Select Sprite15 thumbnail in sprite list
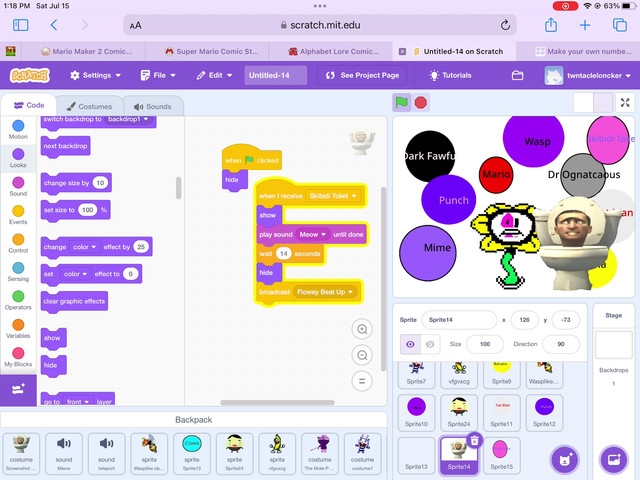640x480 pixels. (501, 455)
